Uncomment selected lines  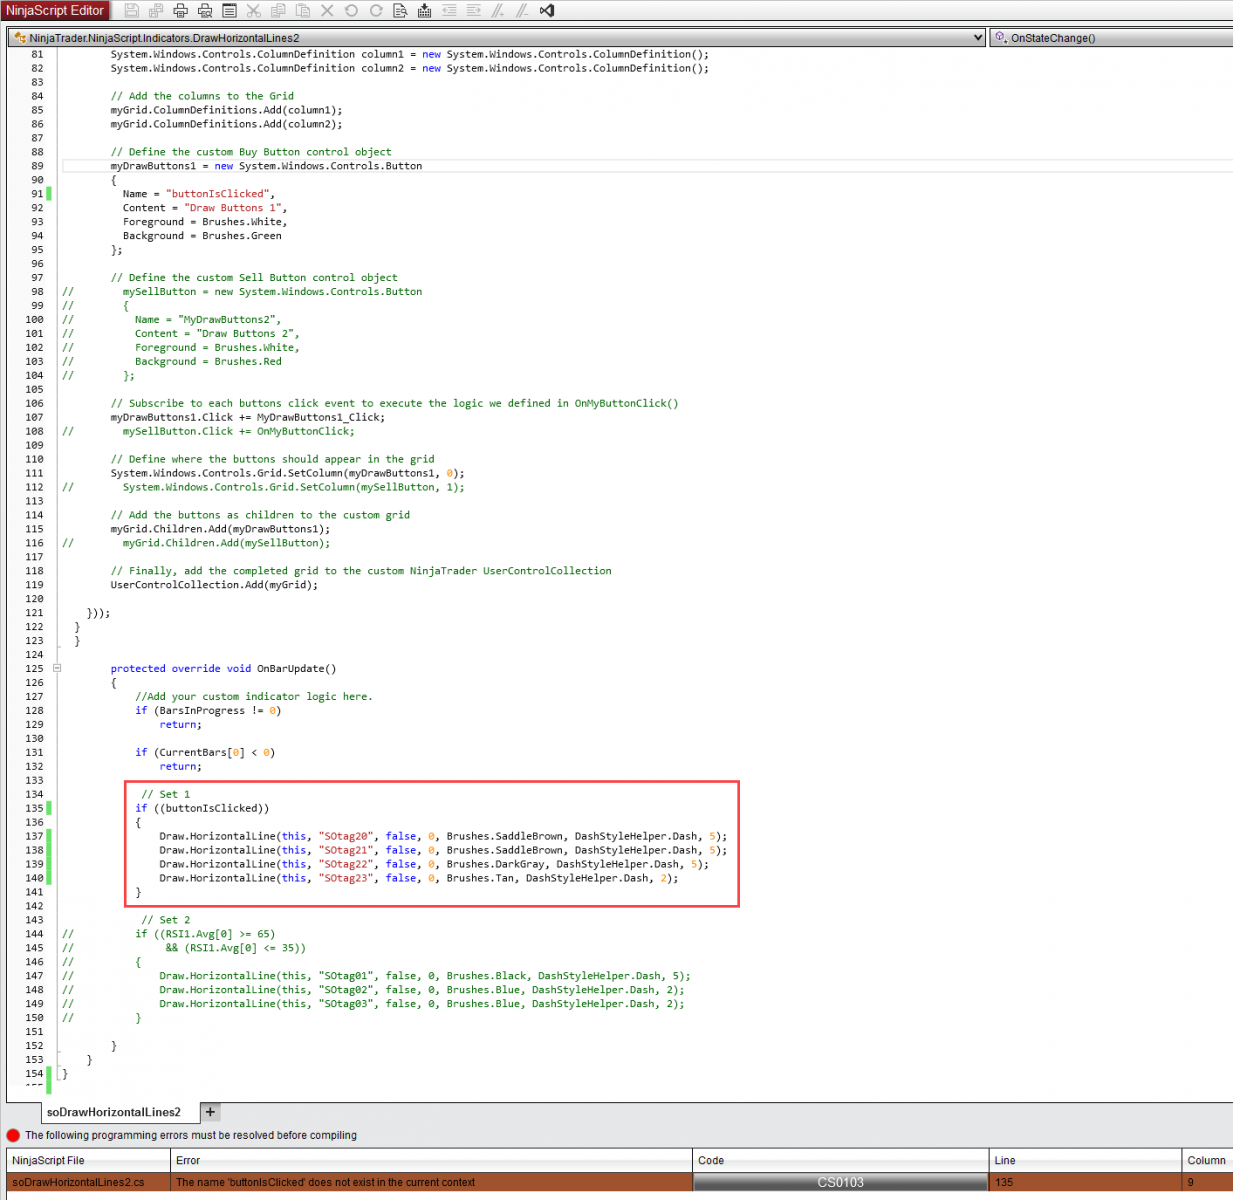(x=522, y=11)
